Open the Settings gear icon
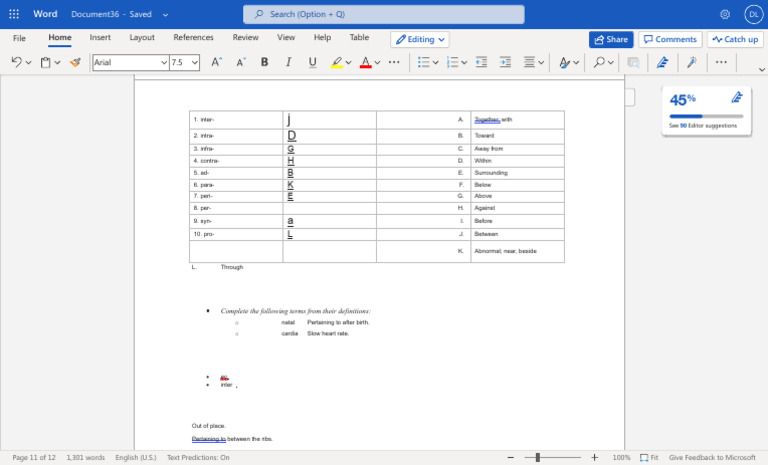 [x=725, y=14]
